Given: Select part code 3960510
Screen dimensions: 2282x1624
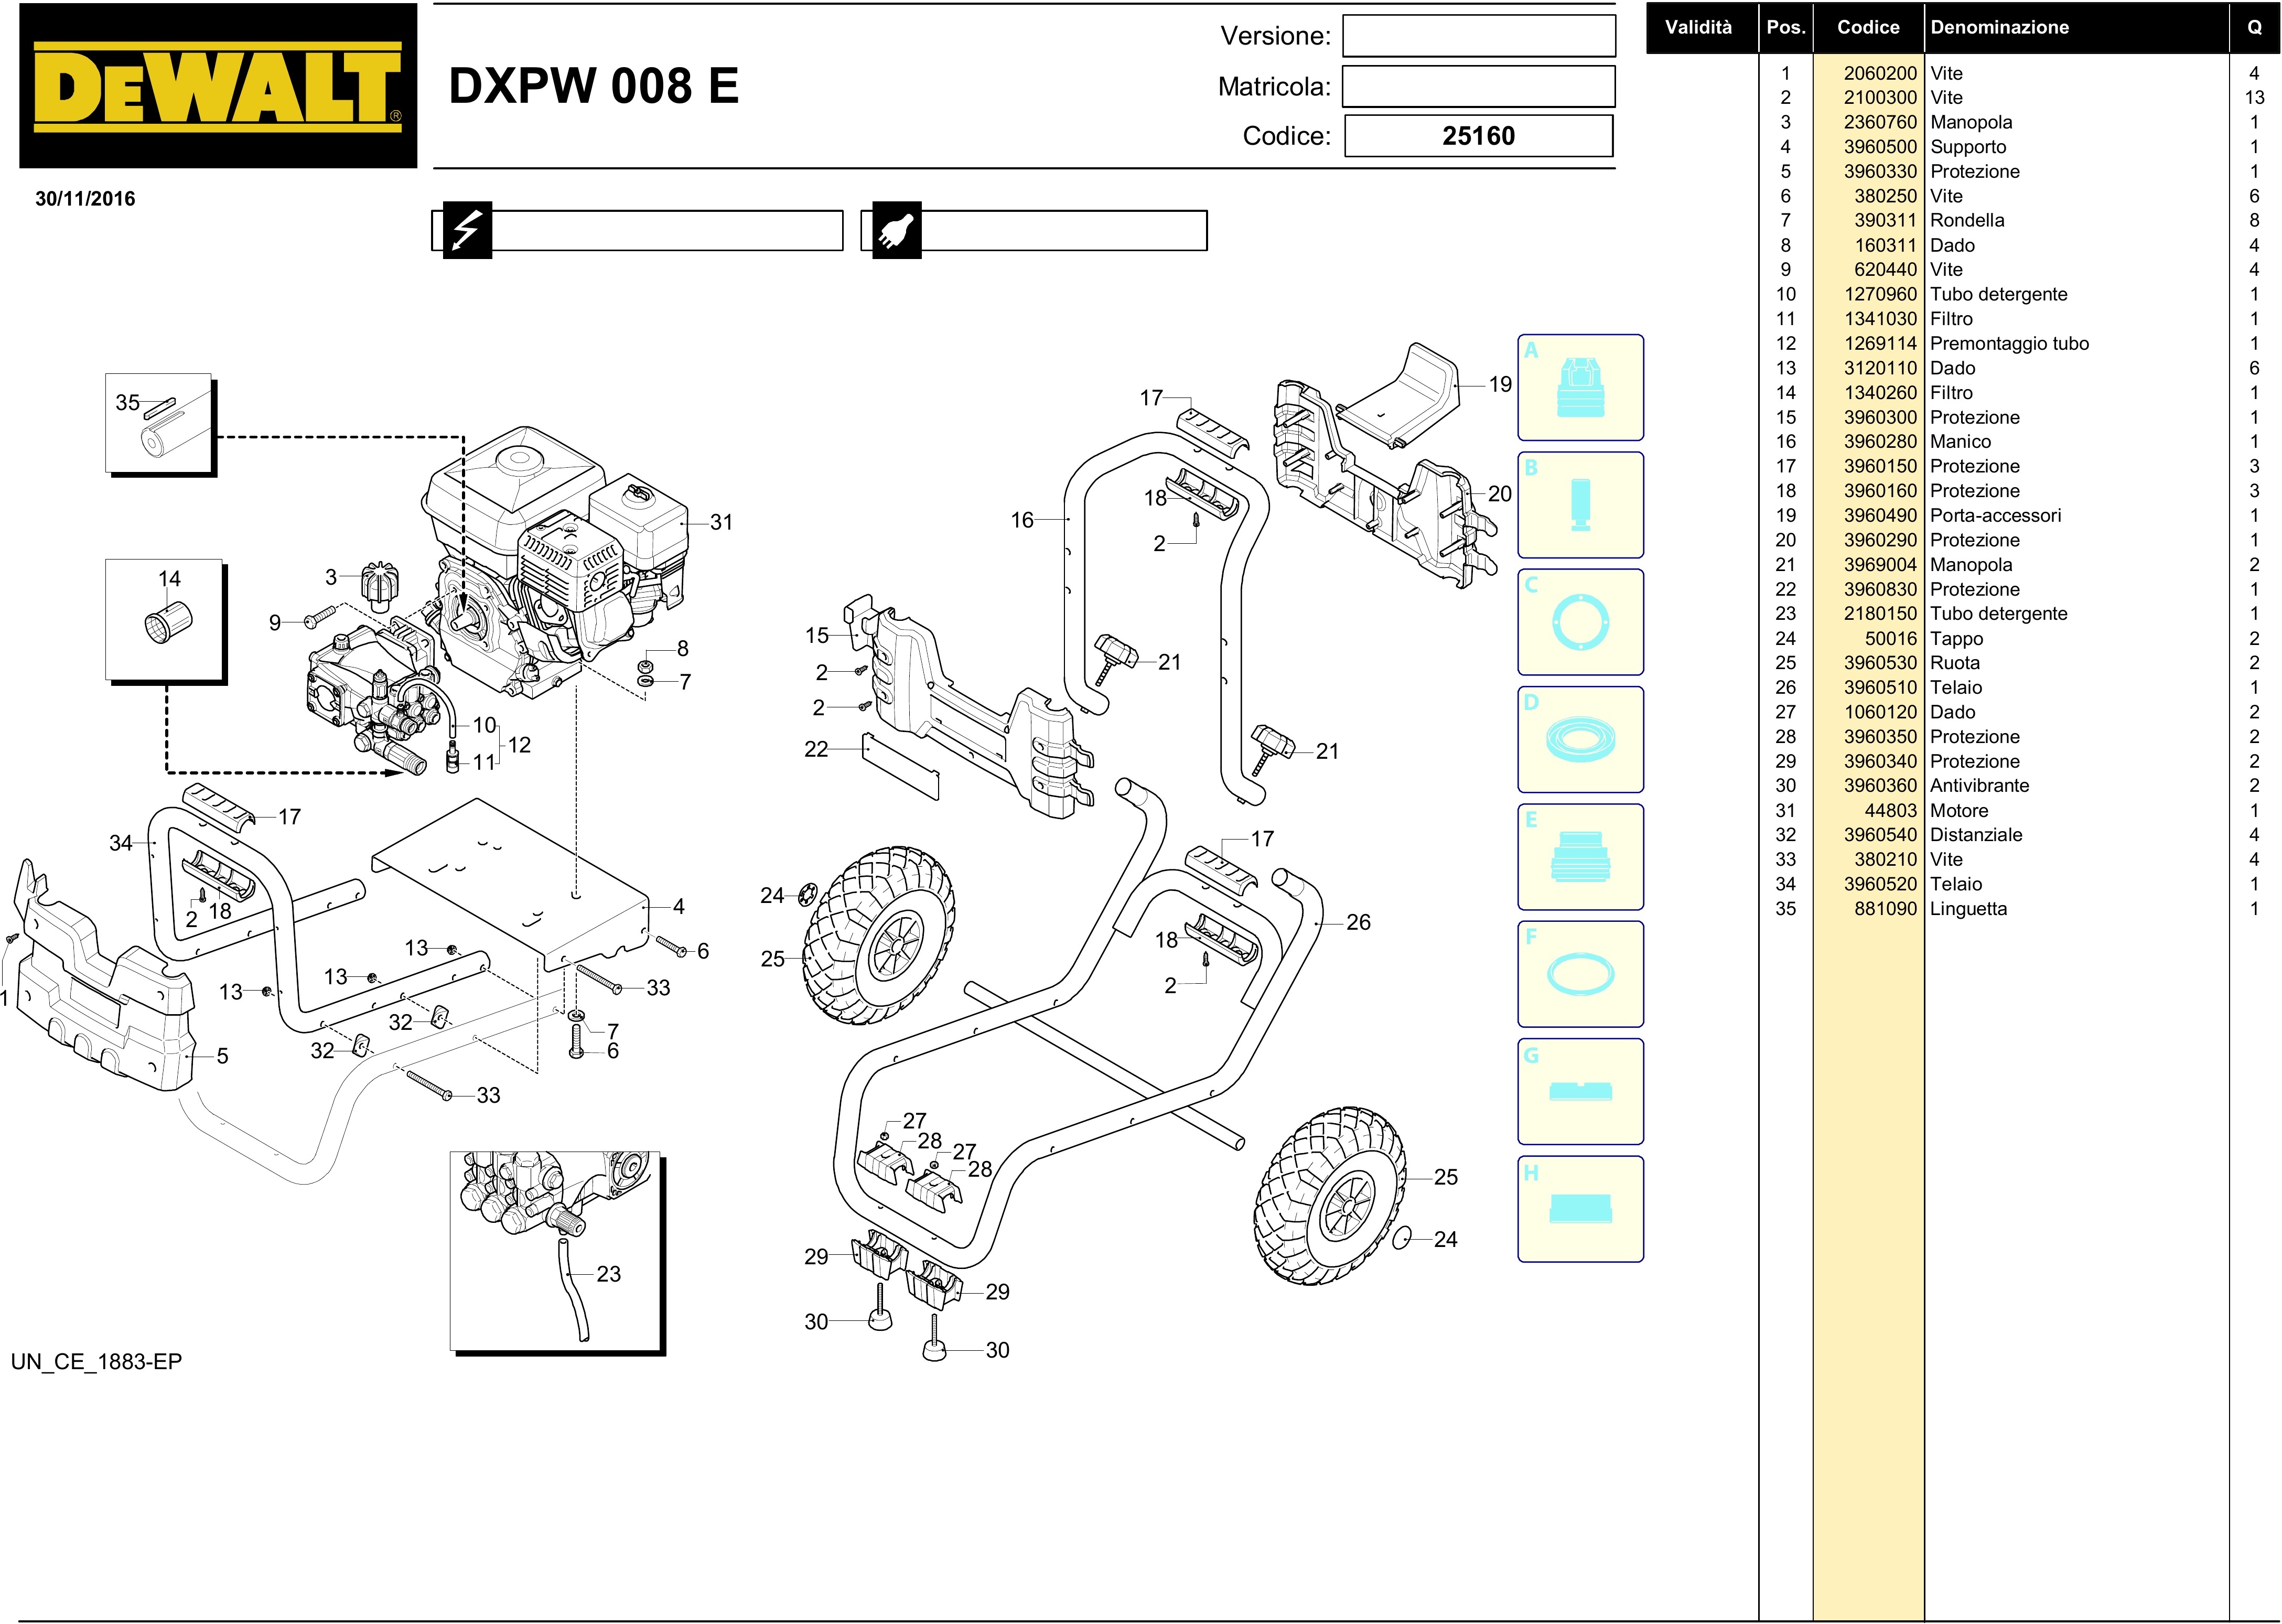Looking at the screenshot, I should 1880,687.
